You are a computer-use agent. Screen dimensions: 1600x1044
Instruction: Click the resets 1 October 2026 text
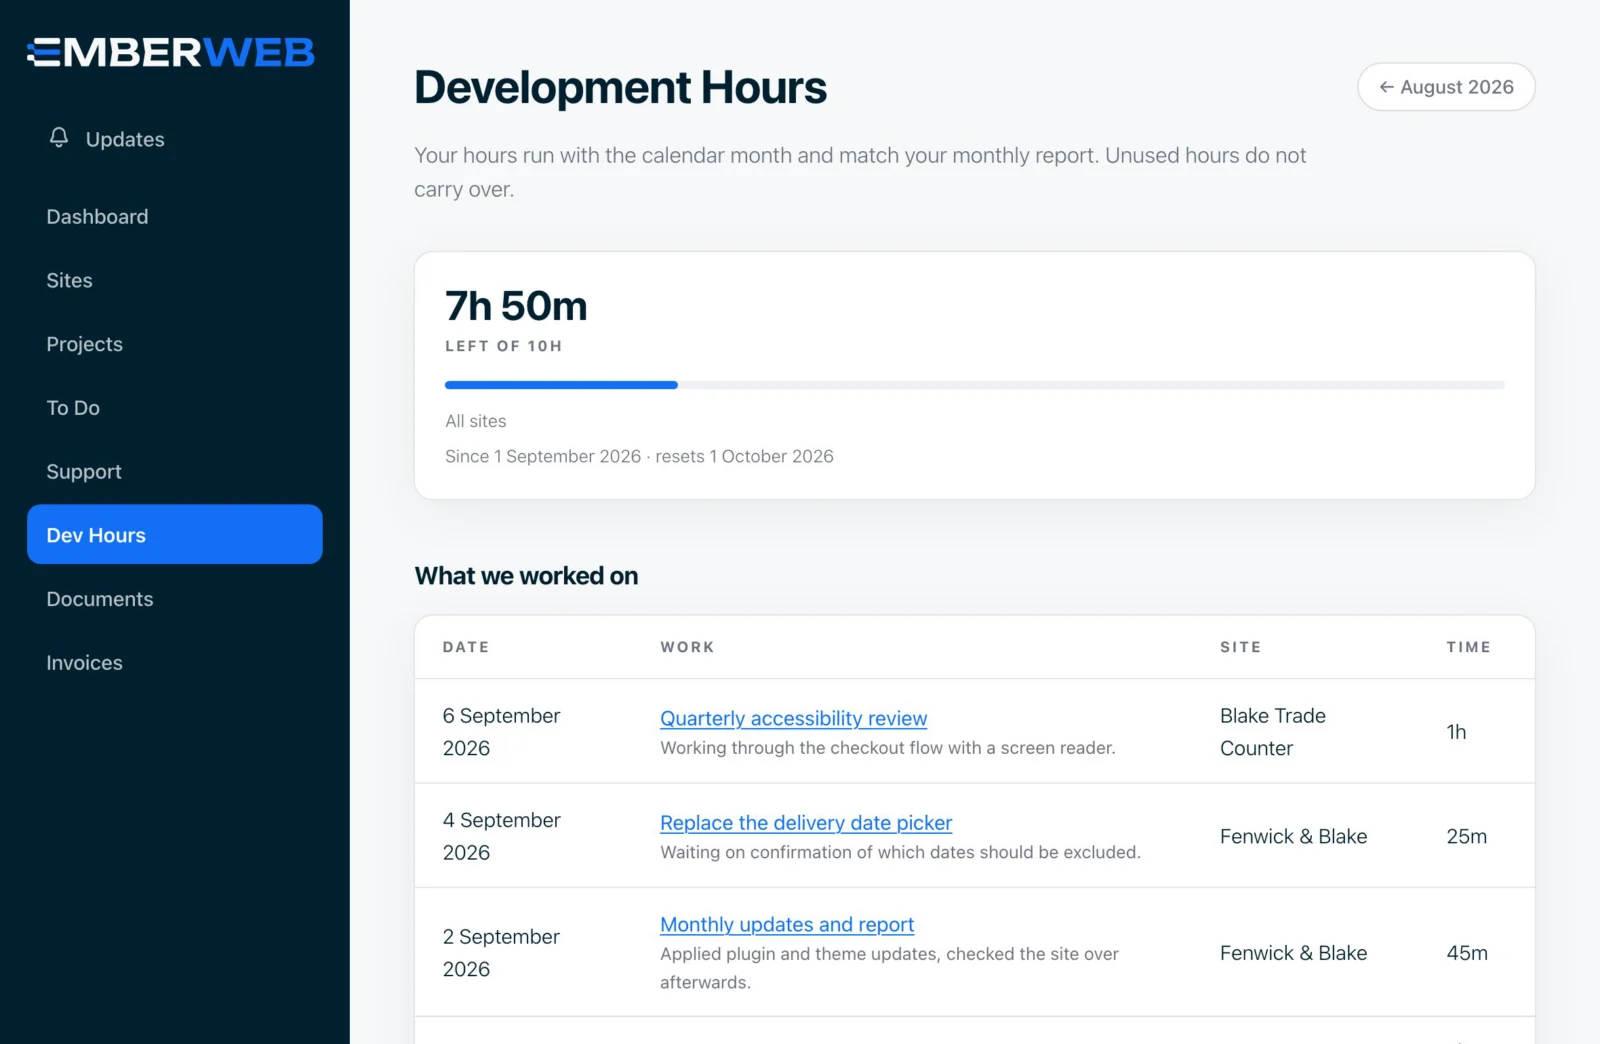pyautogui.click(x=744, y=456)
